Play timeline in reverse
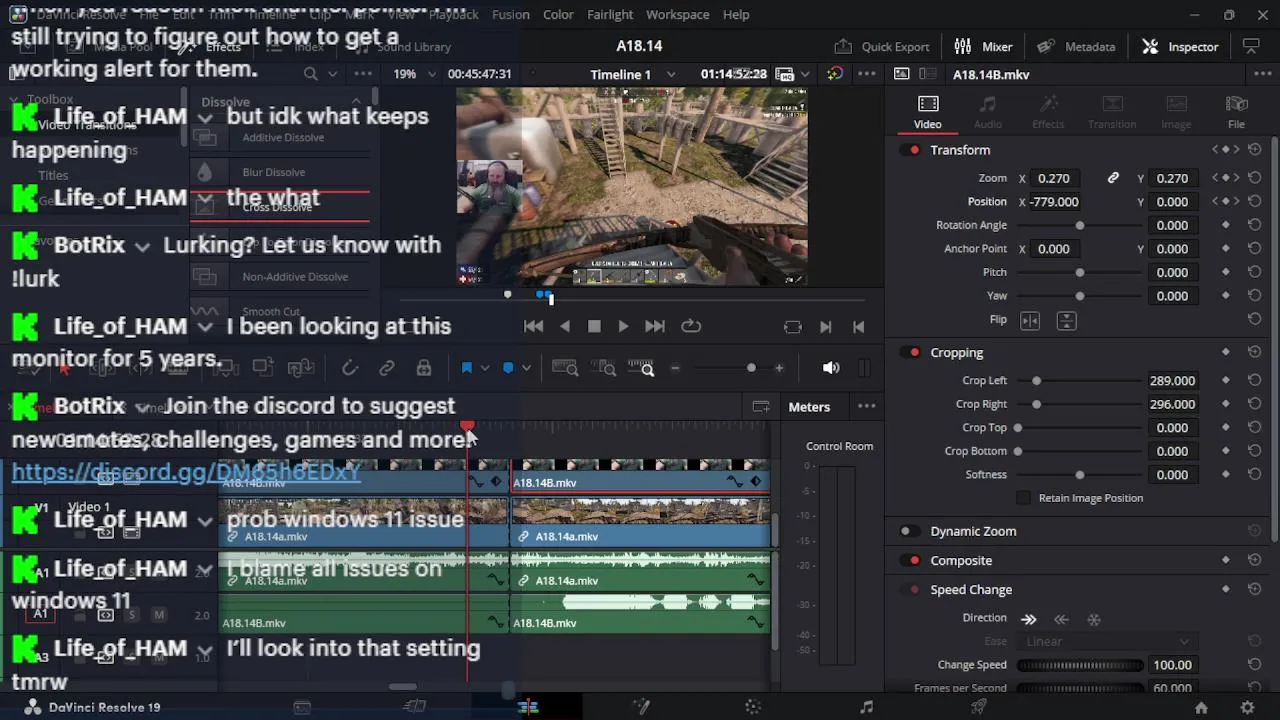This screenshot has width=1280, height=720. pos(565,327)
